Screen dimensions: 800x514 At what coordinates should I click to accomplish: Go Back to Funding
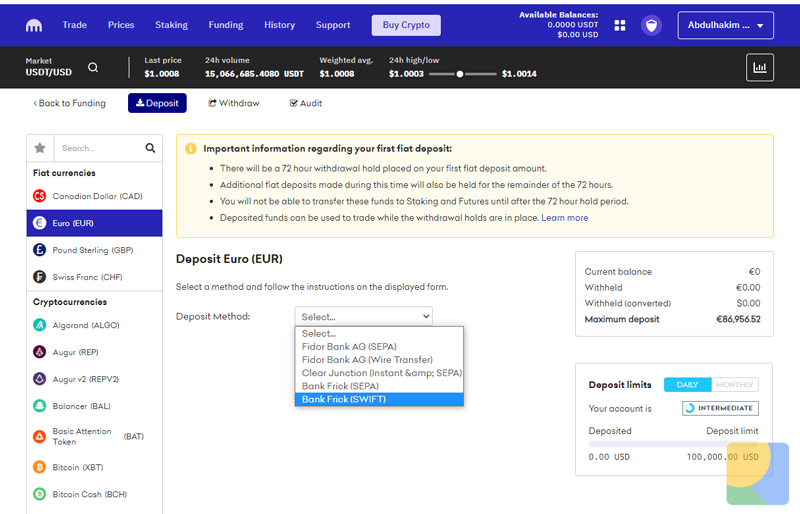pyautogui.click(x=69, y=103)
